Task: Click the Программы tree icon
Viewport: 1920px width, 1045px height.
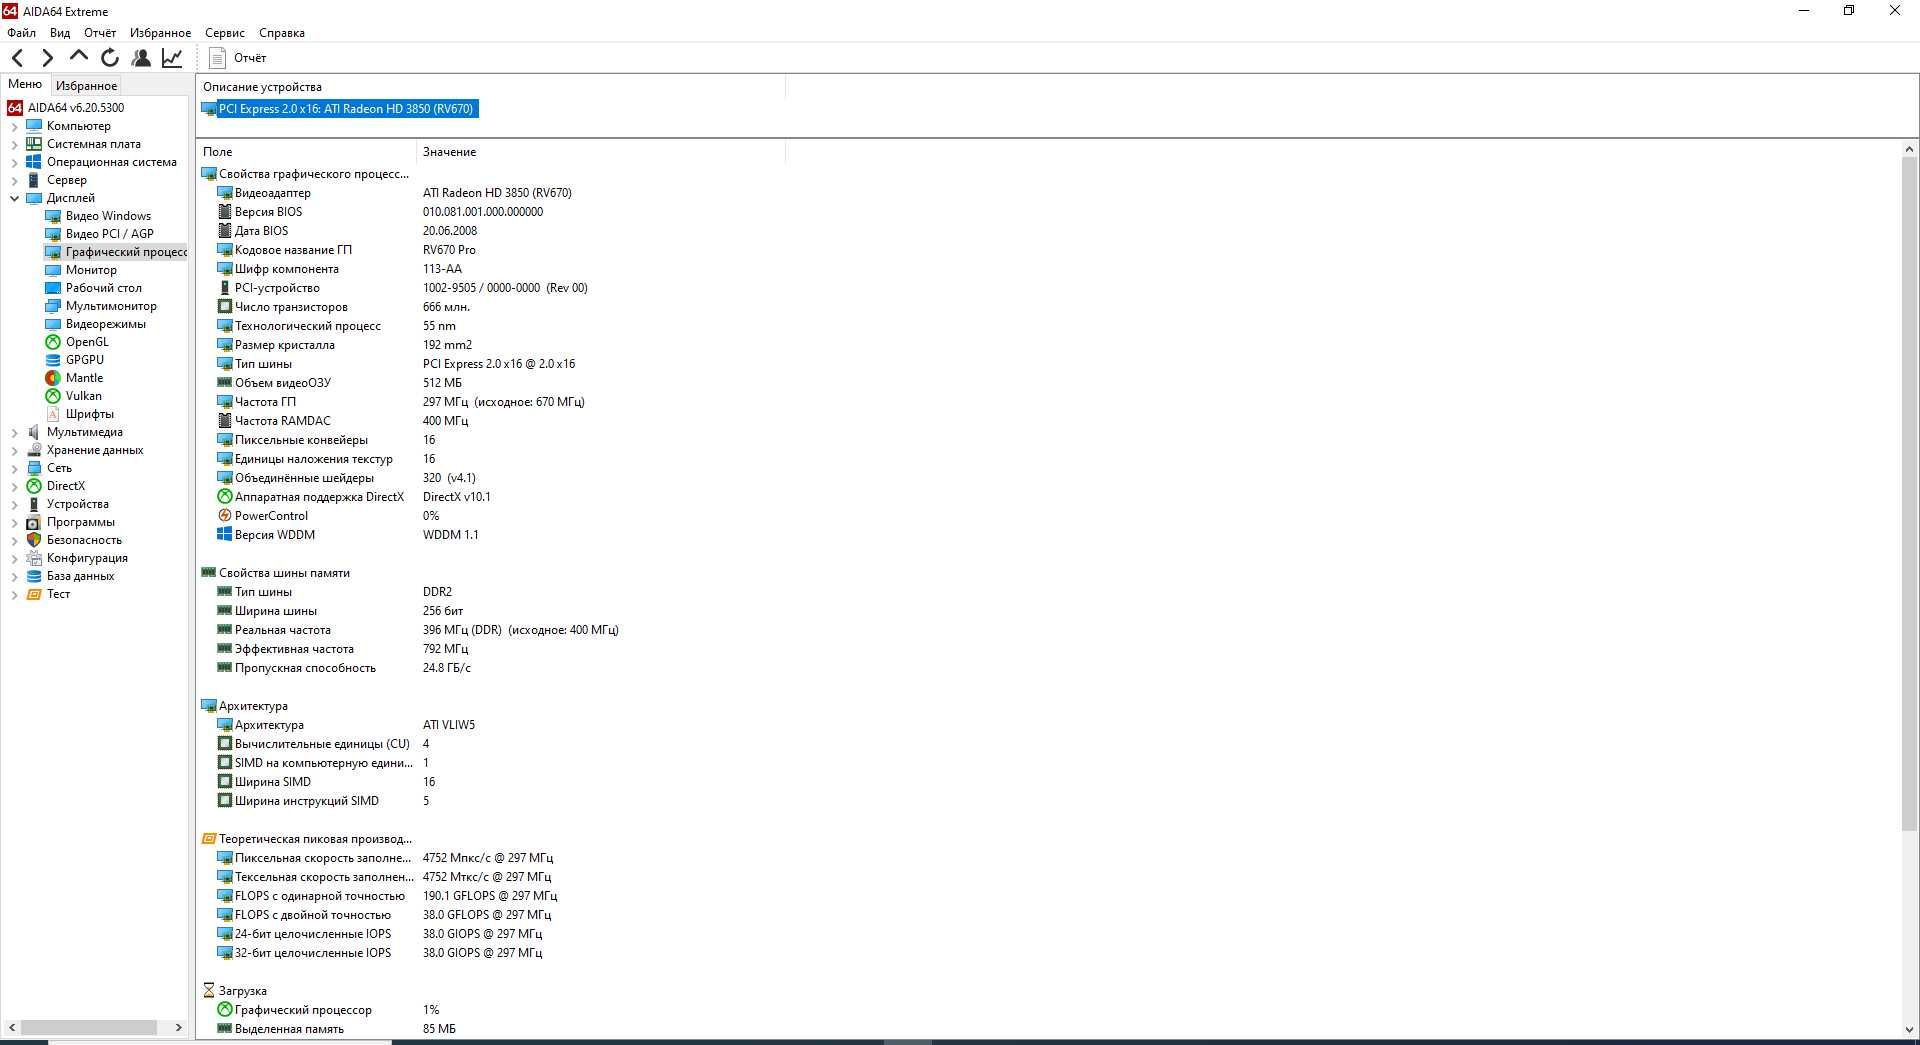Action: pyautogui.click(x=34, y=522)
